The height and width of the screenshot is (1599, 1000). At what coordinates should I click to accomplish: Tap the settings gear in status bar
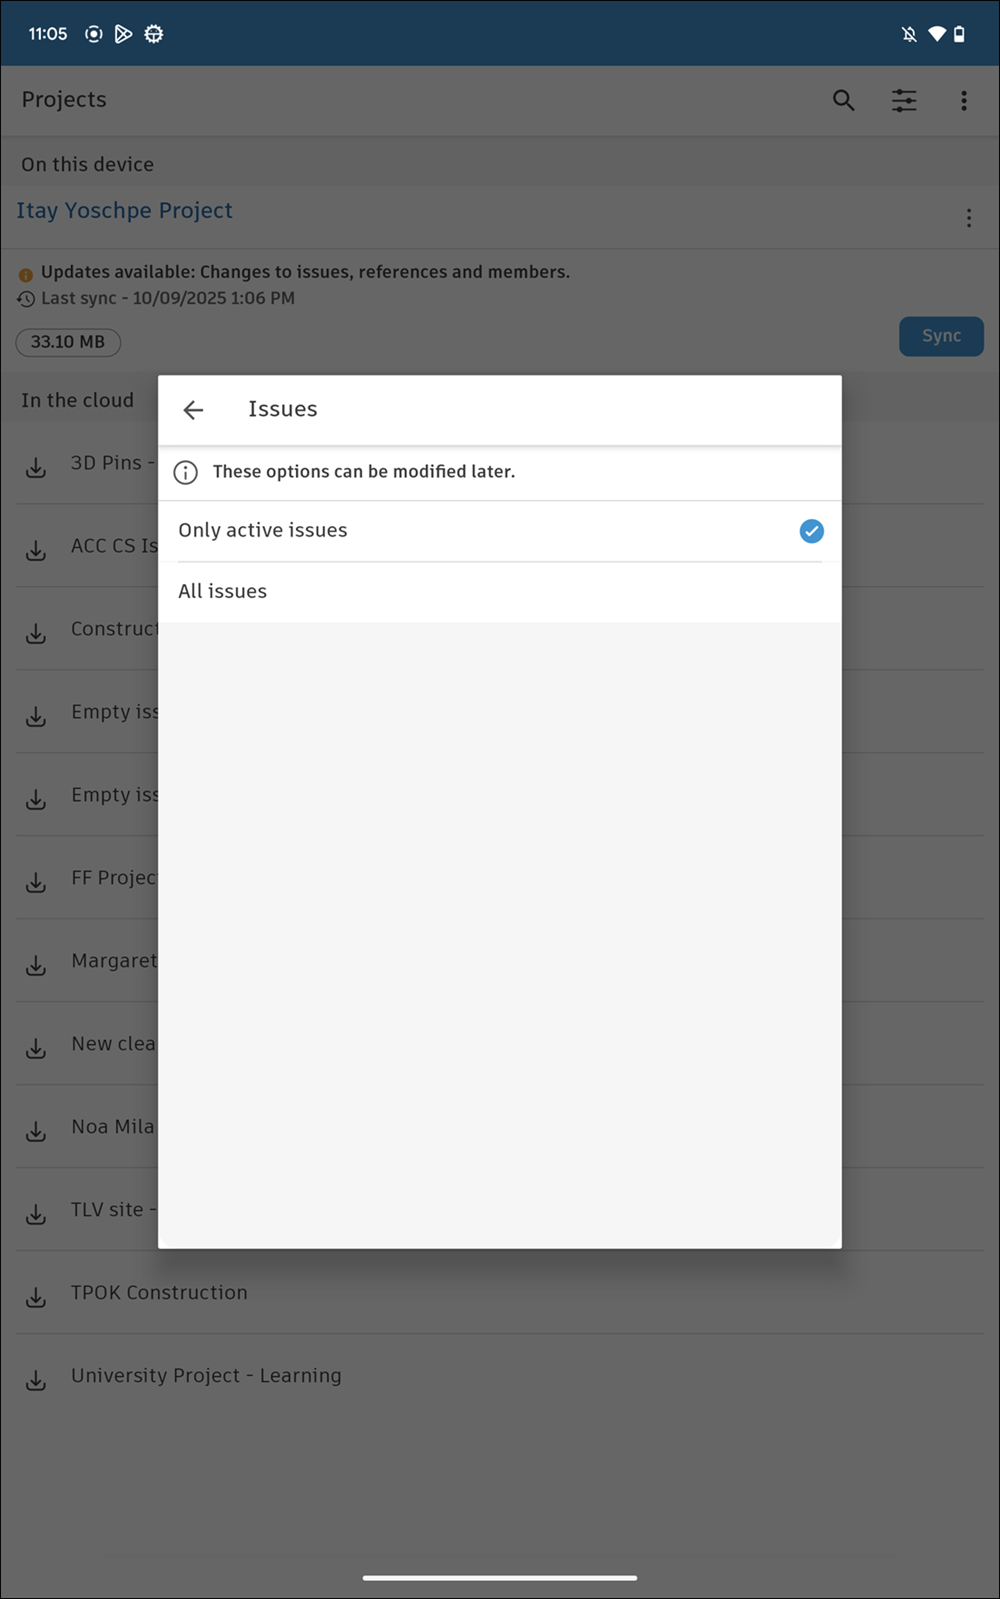pyautogui.click(x=153, y=34)
